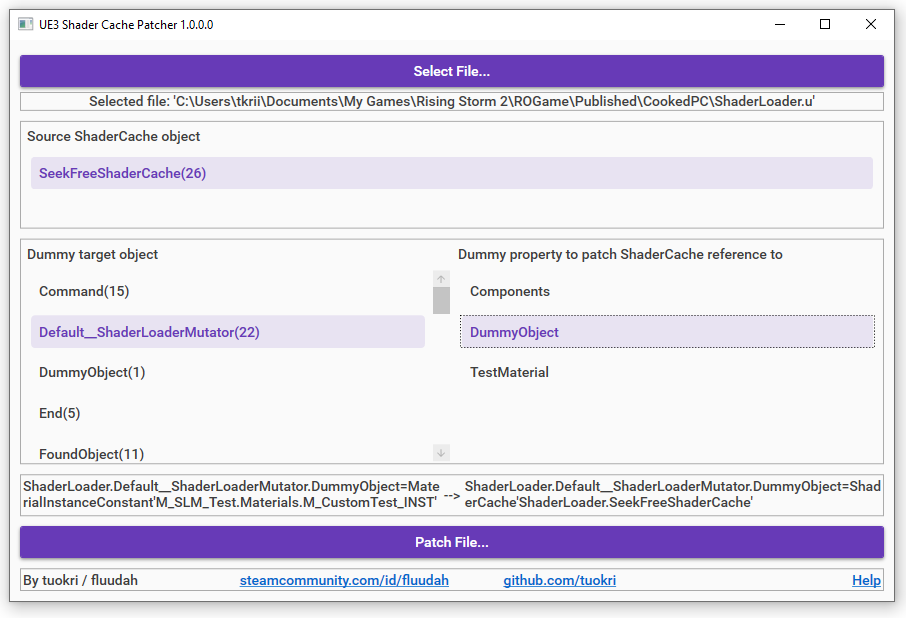Click the target list scroll-down arrow
906x618 pixels.
pyautogui.click(x=441, y=453)
